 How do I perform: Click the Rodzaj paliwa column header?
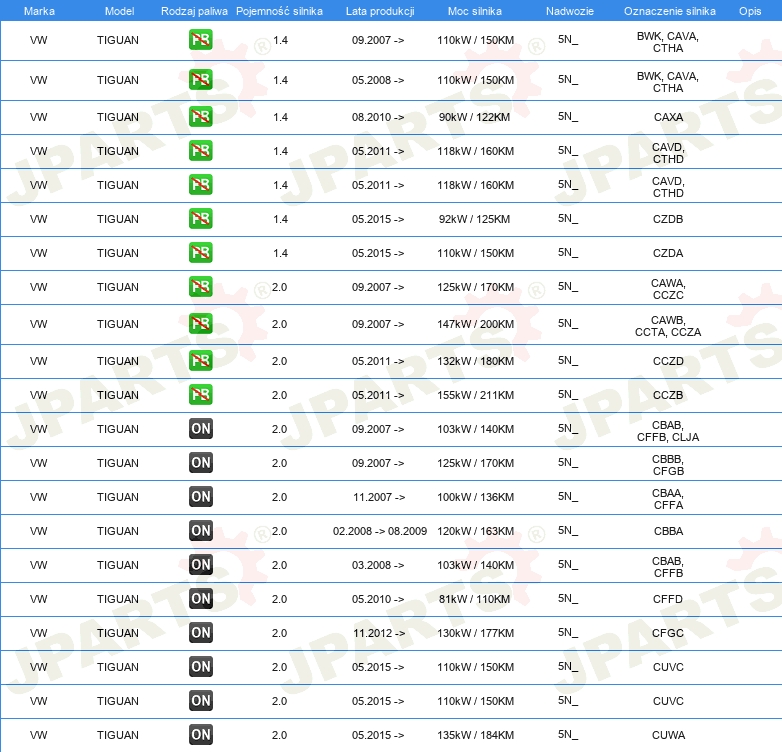(194, 11)
